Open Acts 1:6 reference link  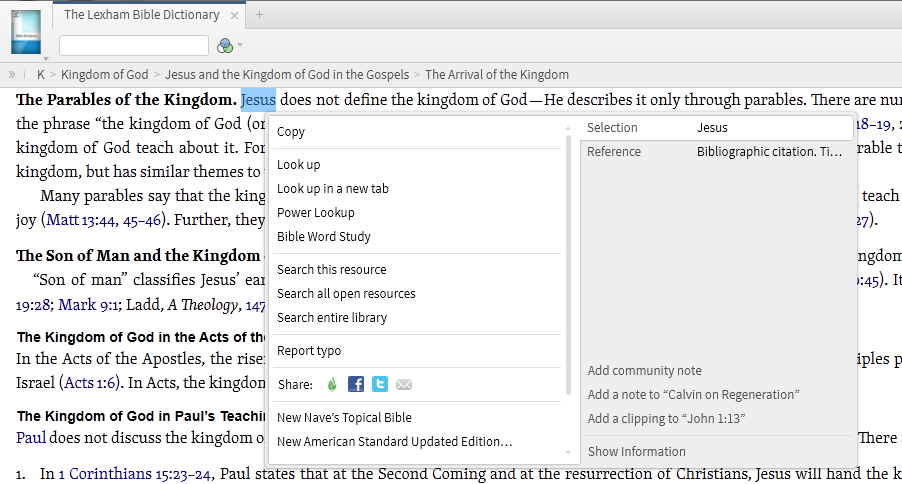click(x=90, y=383)
